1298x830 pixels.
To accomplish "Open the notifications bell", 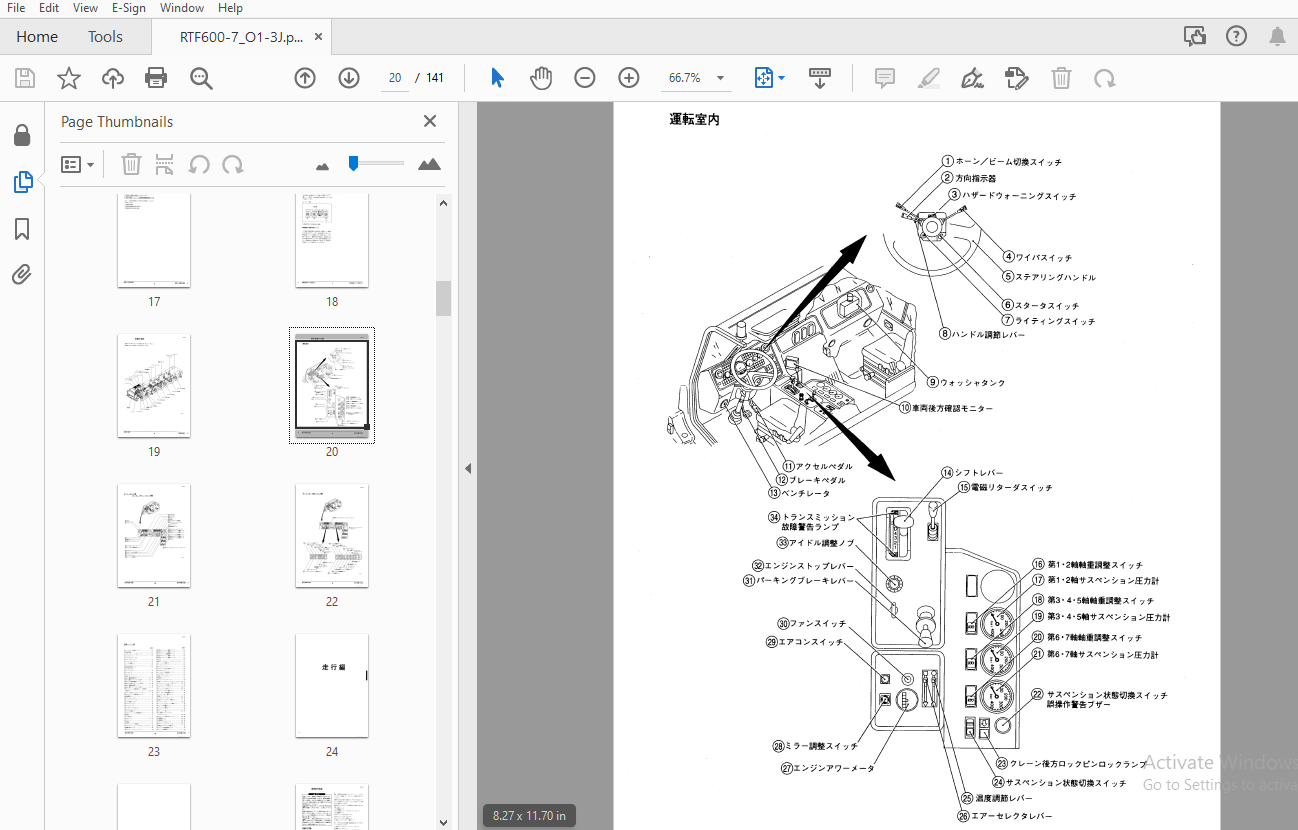I will [1278, 37].
